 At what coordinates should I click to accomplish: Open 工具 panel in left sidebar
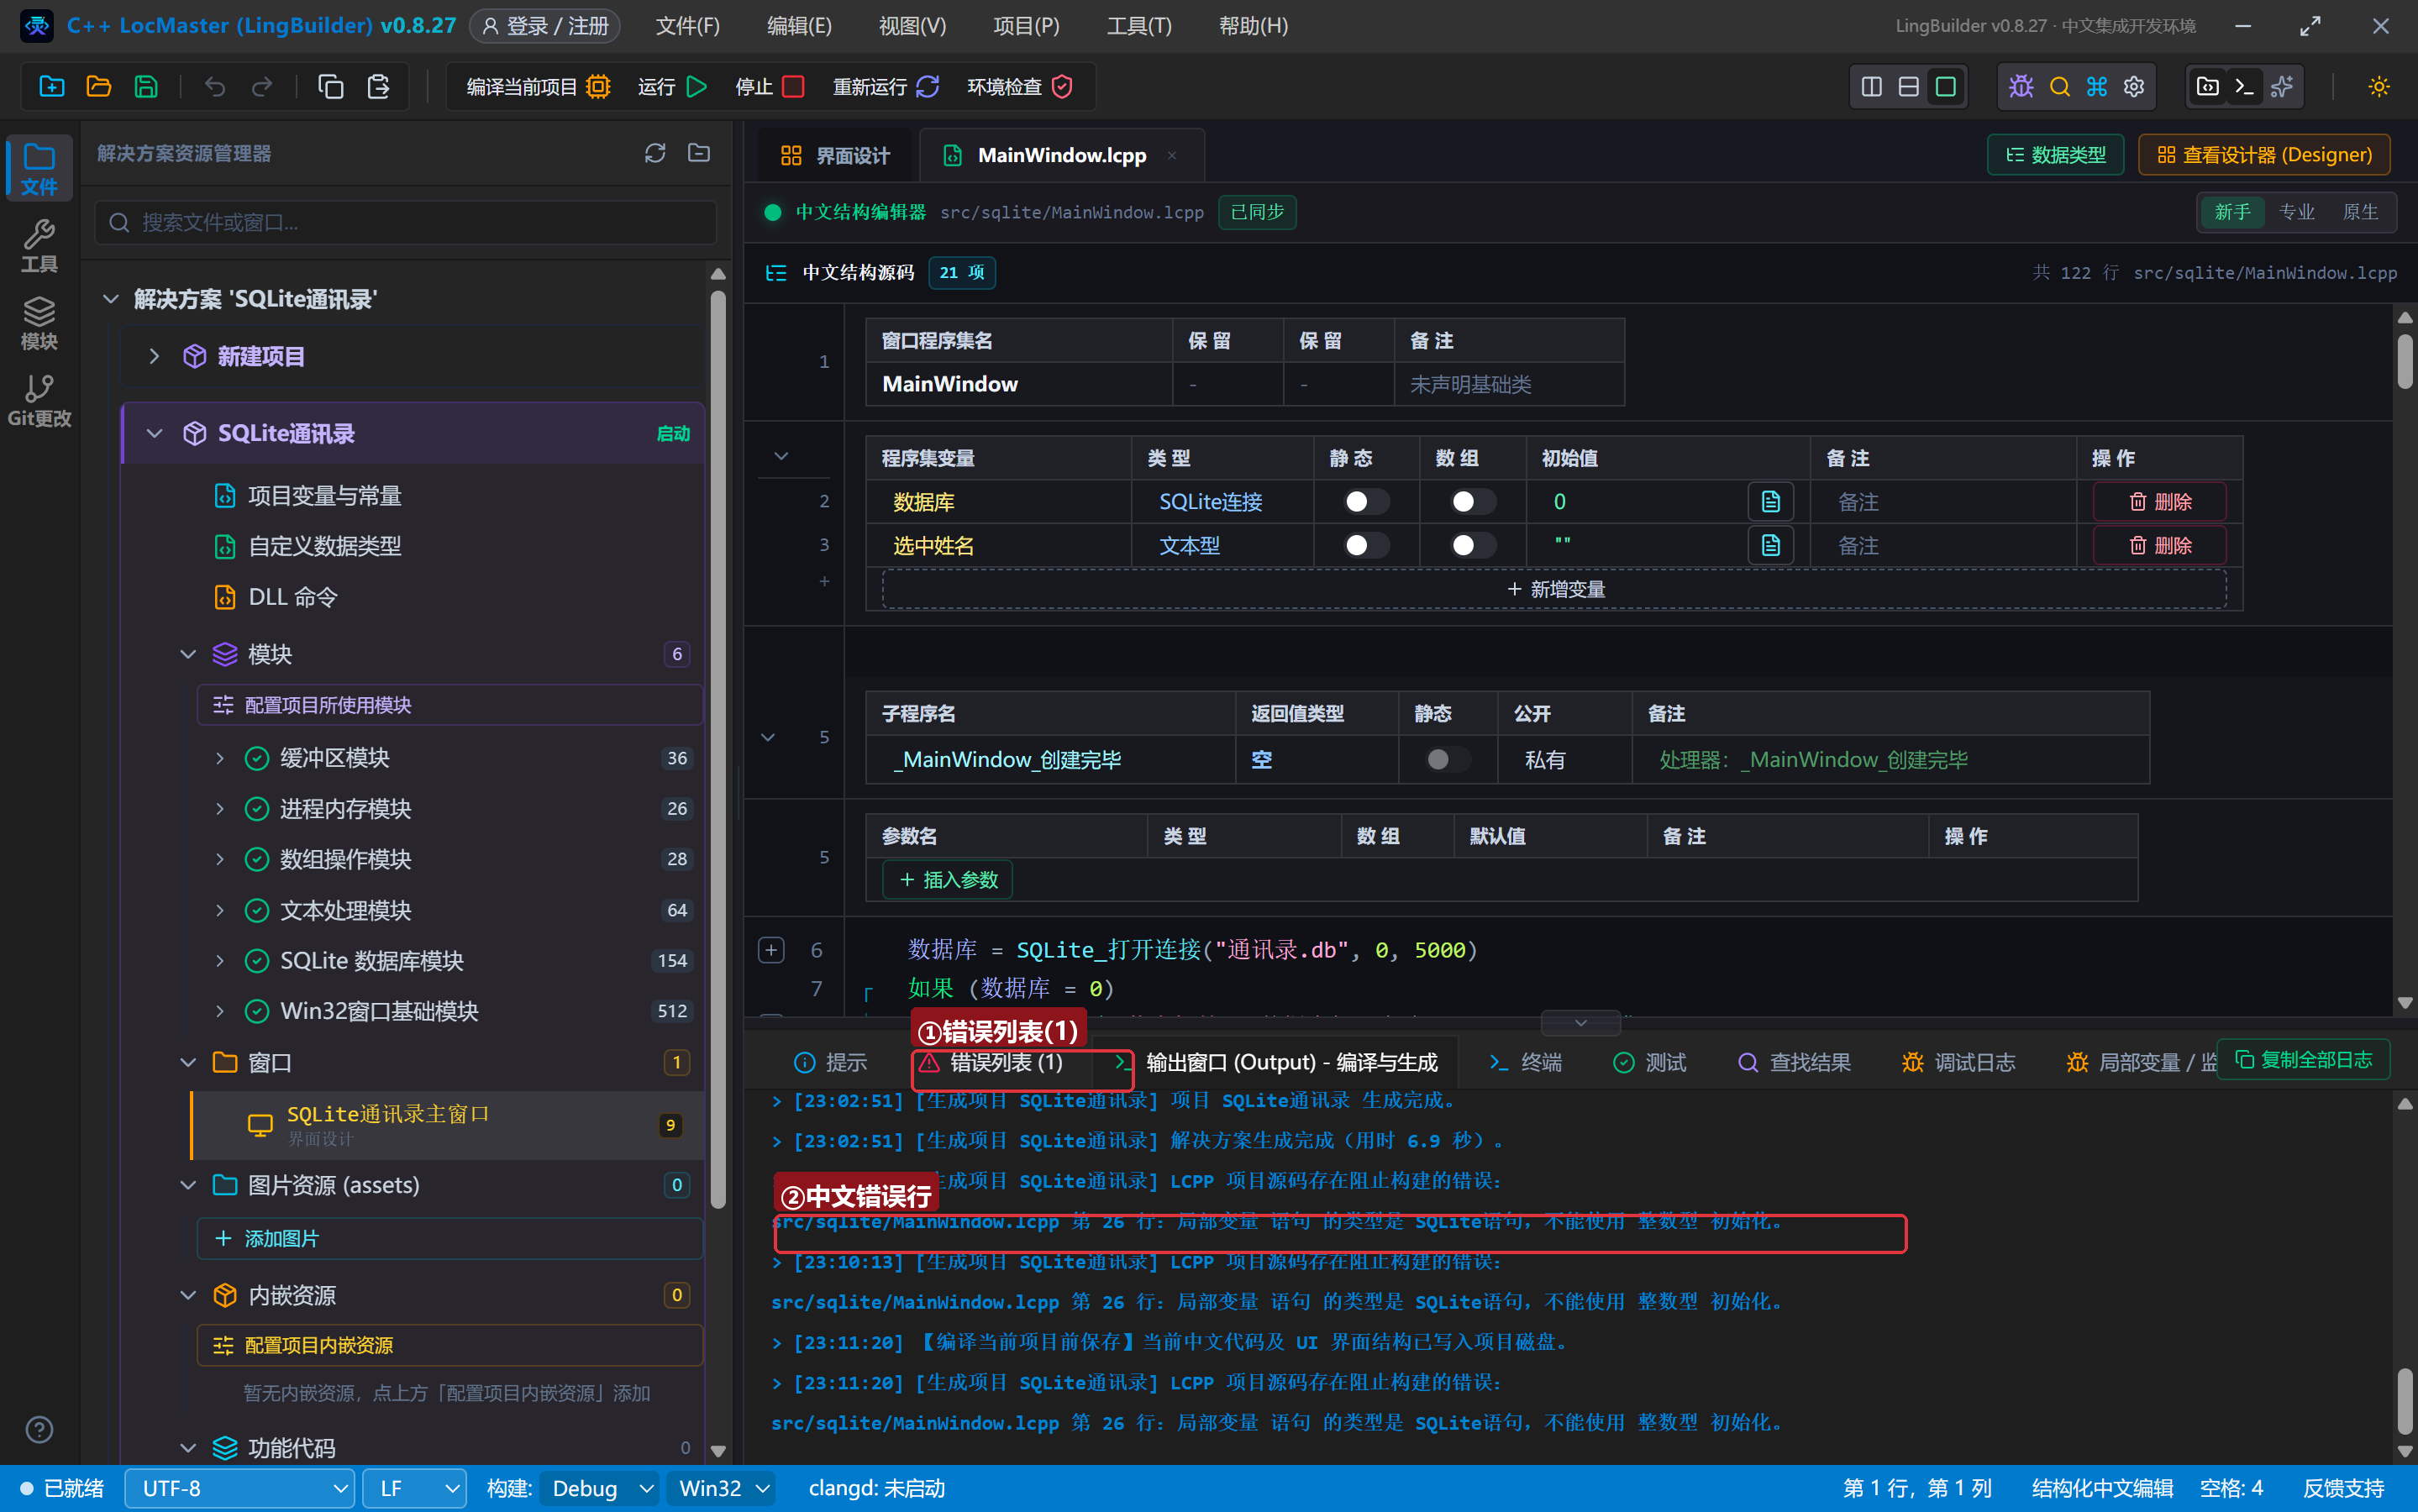tap(39, 246)
